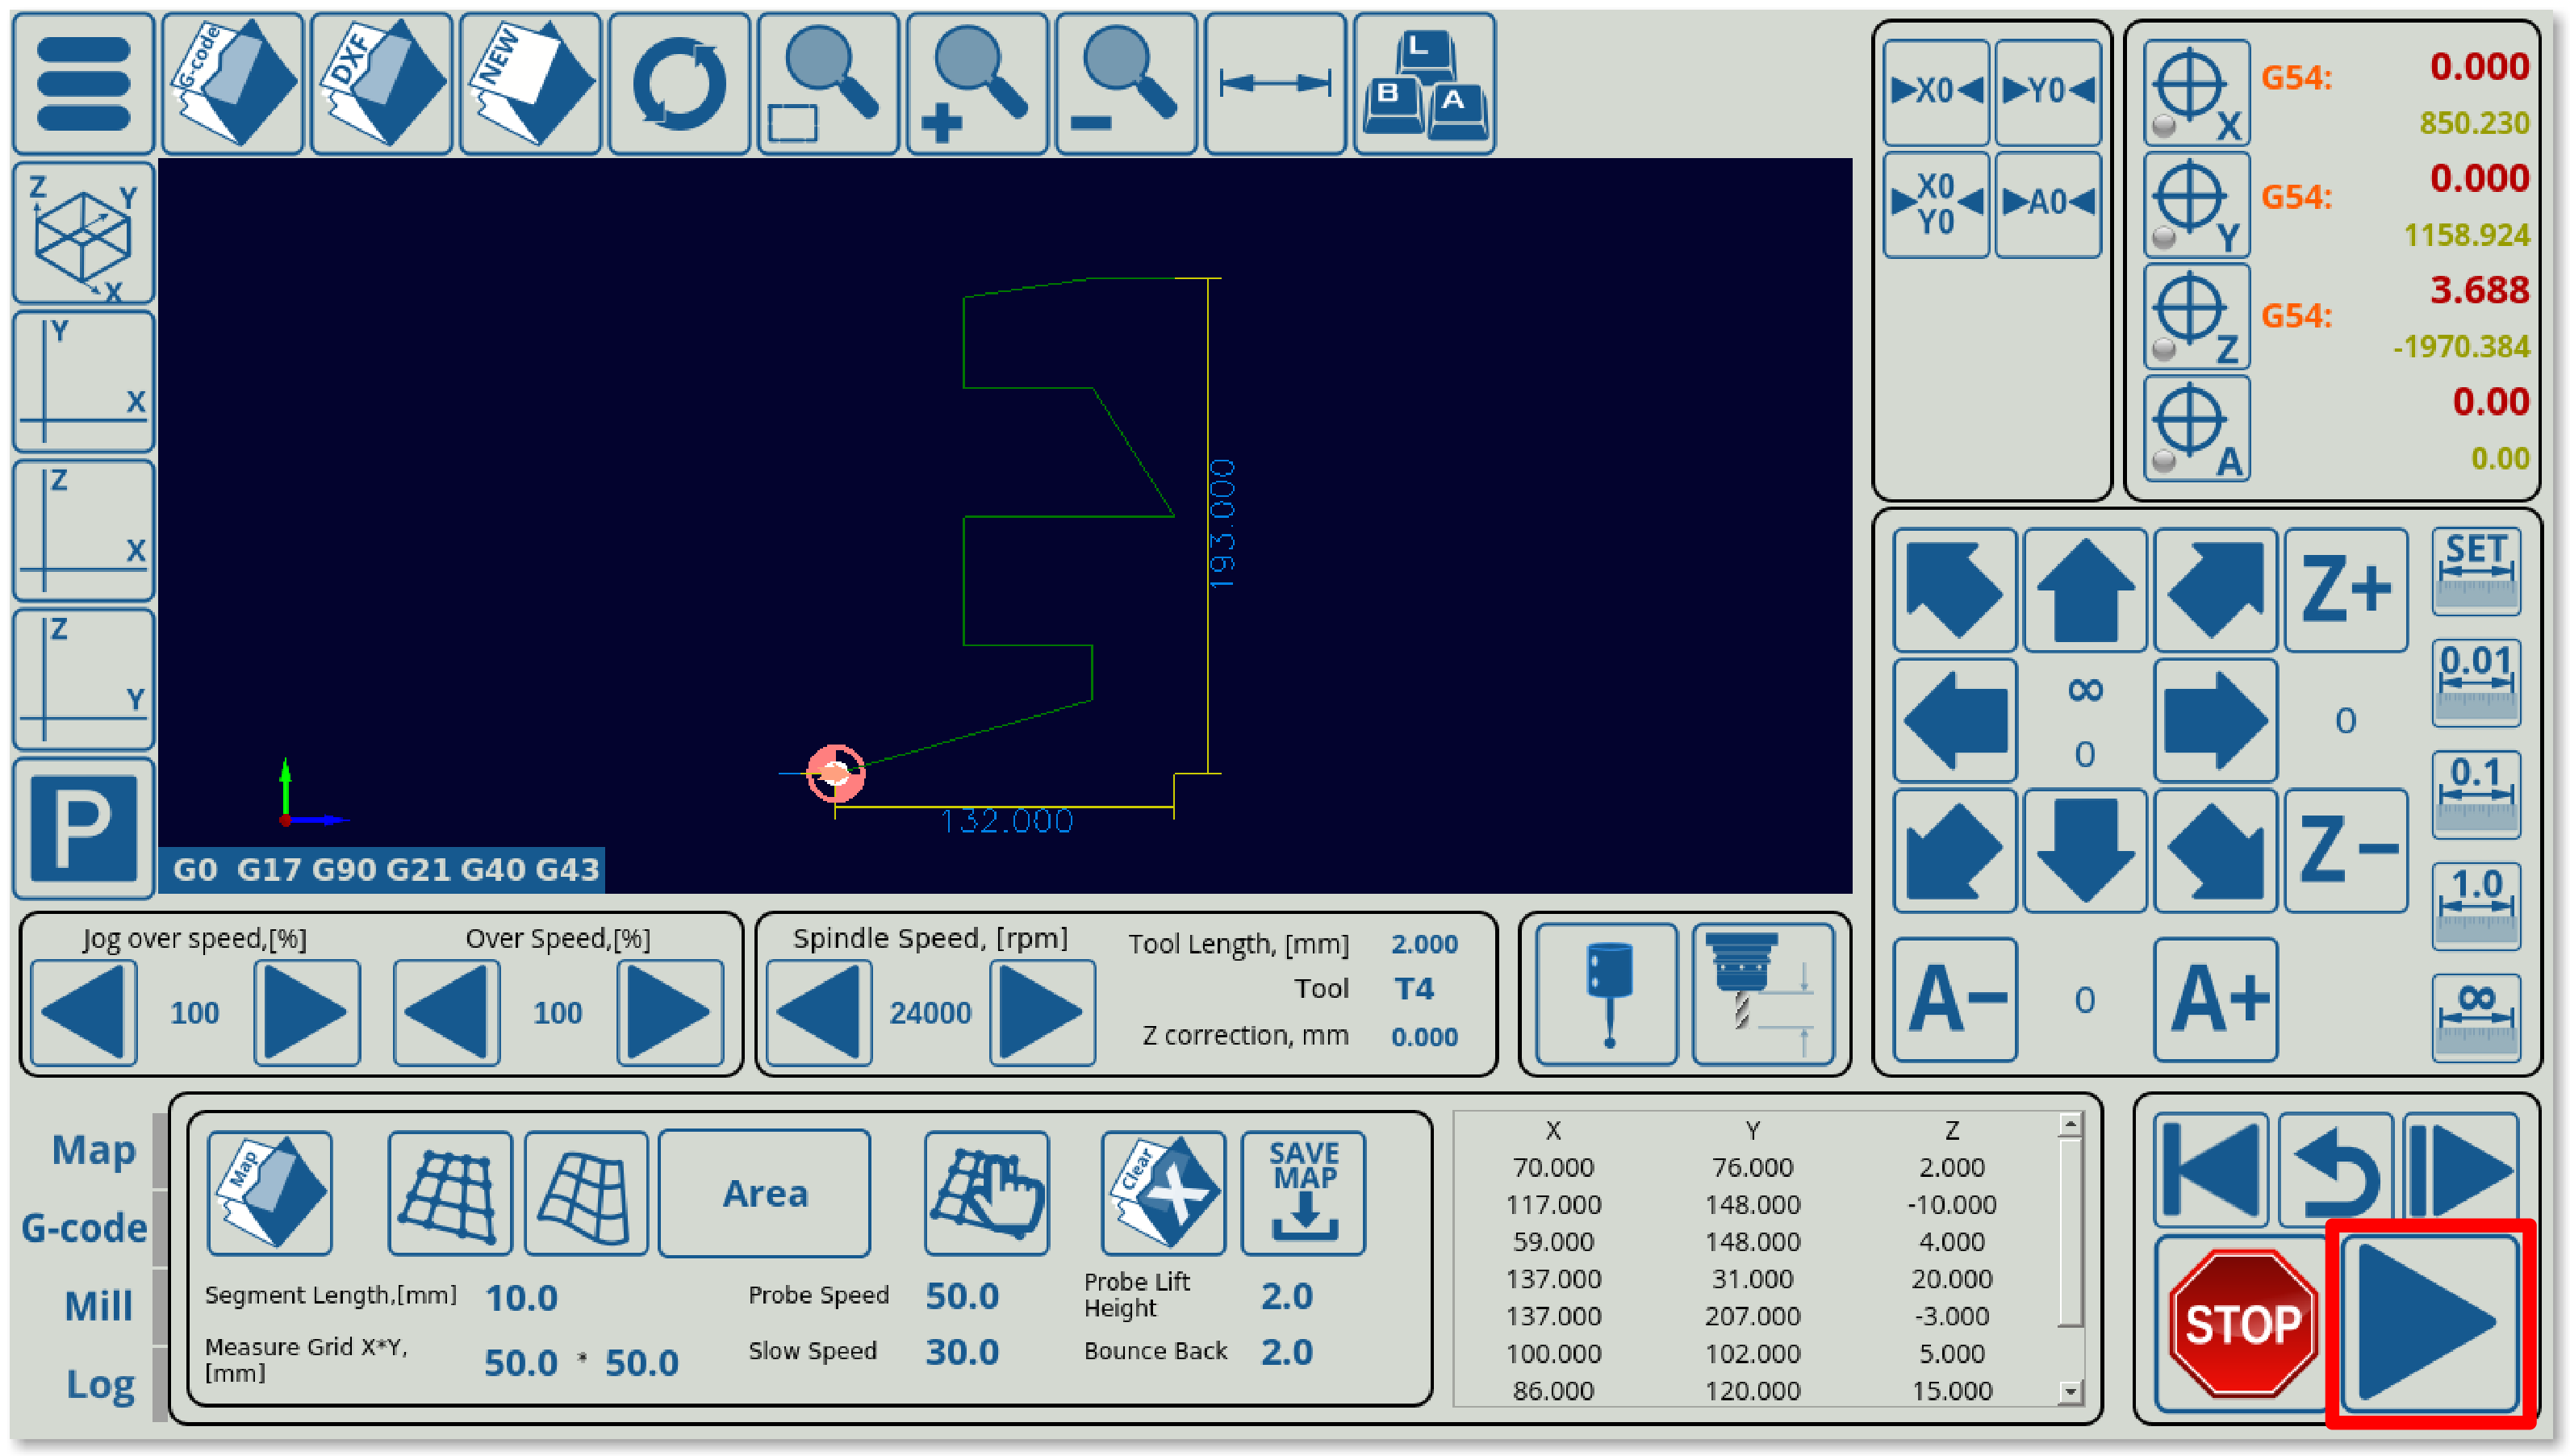This screenshot has width=2570, height=1456.
Task: Select the zoom-to-window magnifier tool
Action: click(828, 84)
